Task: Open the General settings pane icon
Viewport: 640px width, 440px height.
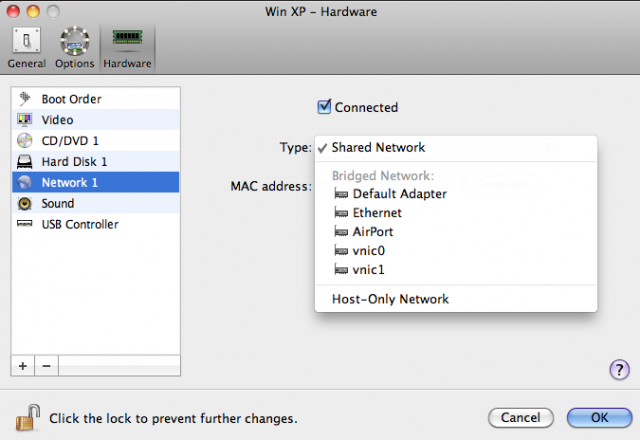Action: coord(26,41)
